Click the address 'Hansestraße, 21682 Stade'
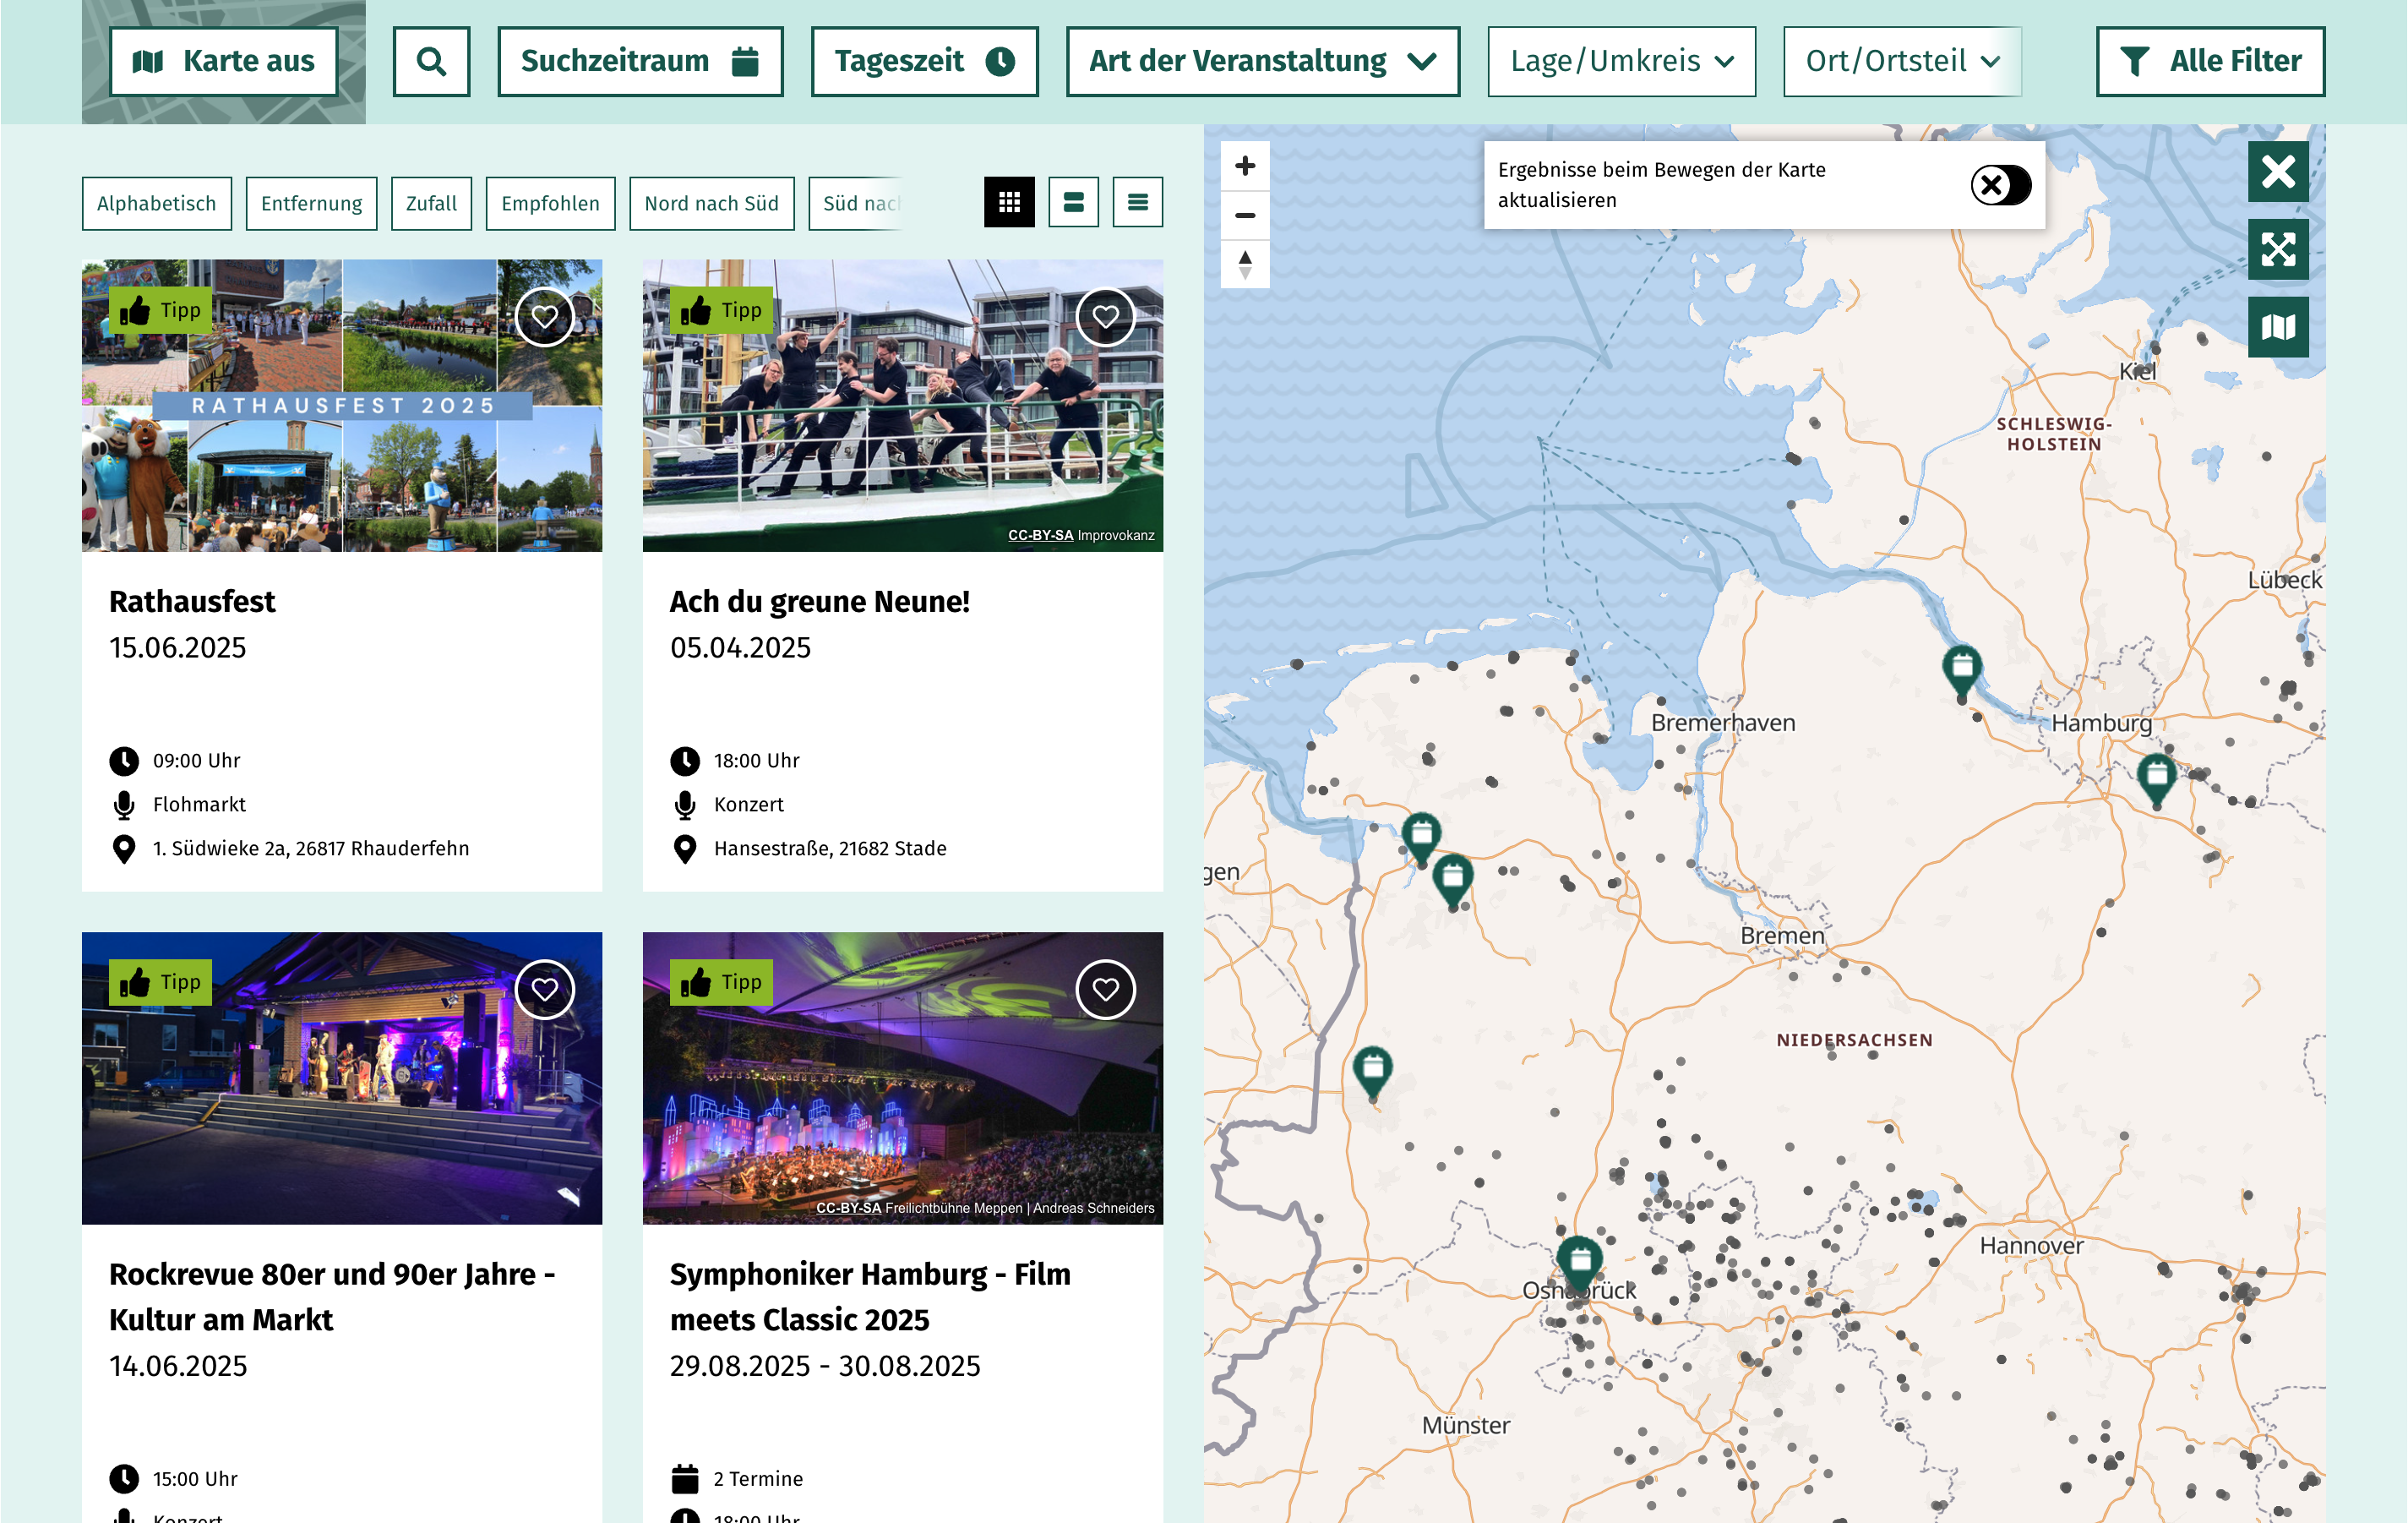The image size is (2408, 1523). [x=830, y=849]
